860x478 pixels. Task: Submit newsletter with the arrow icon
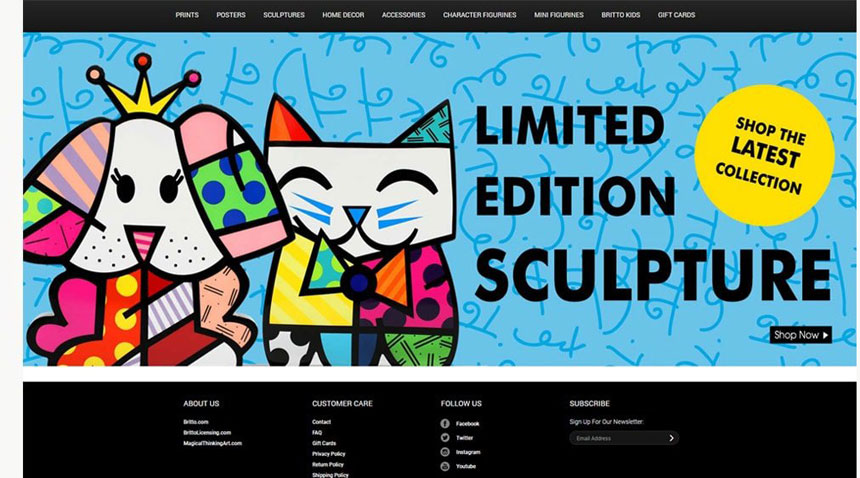tap(671, 438)
